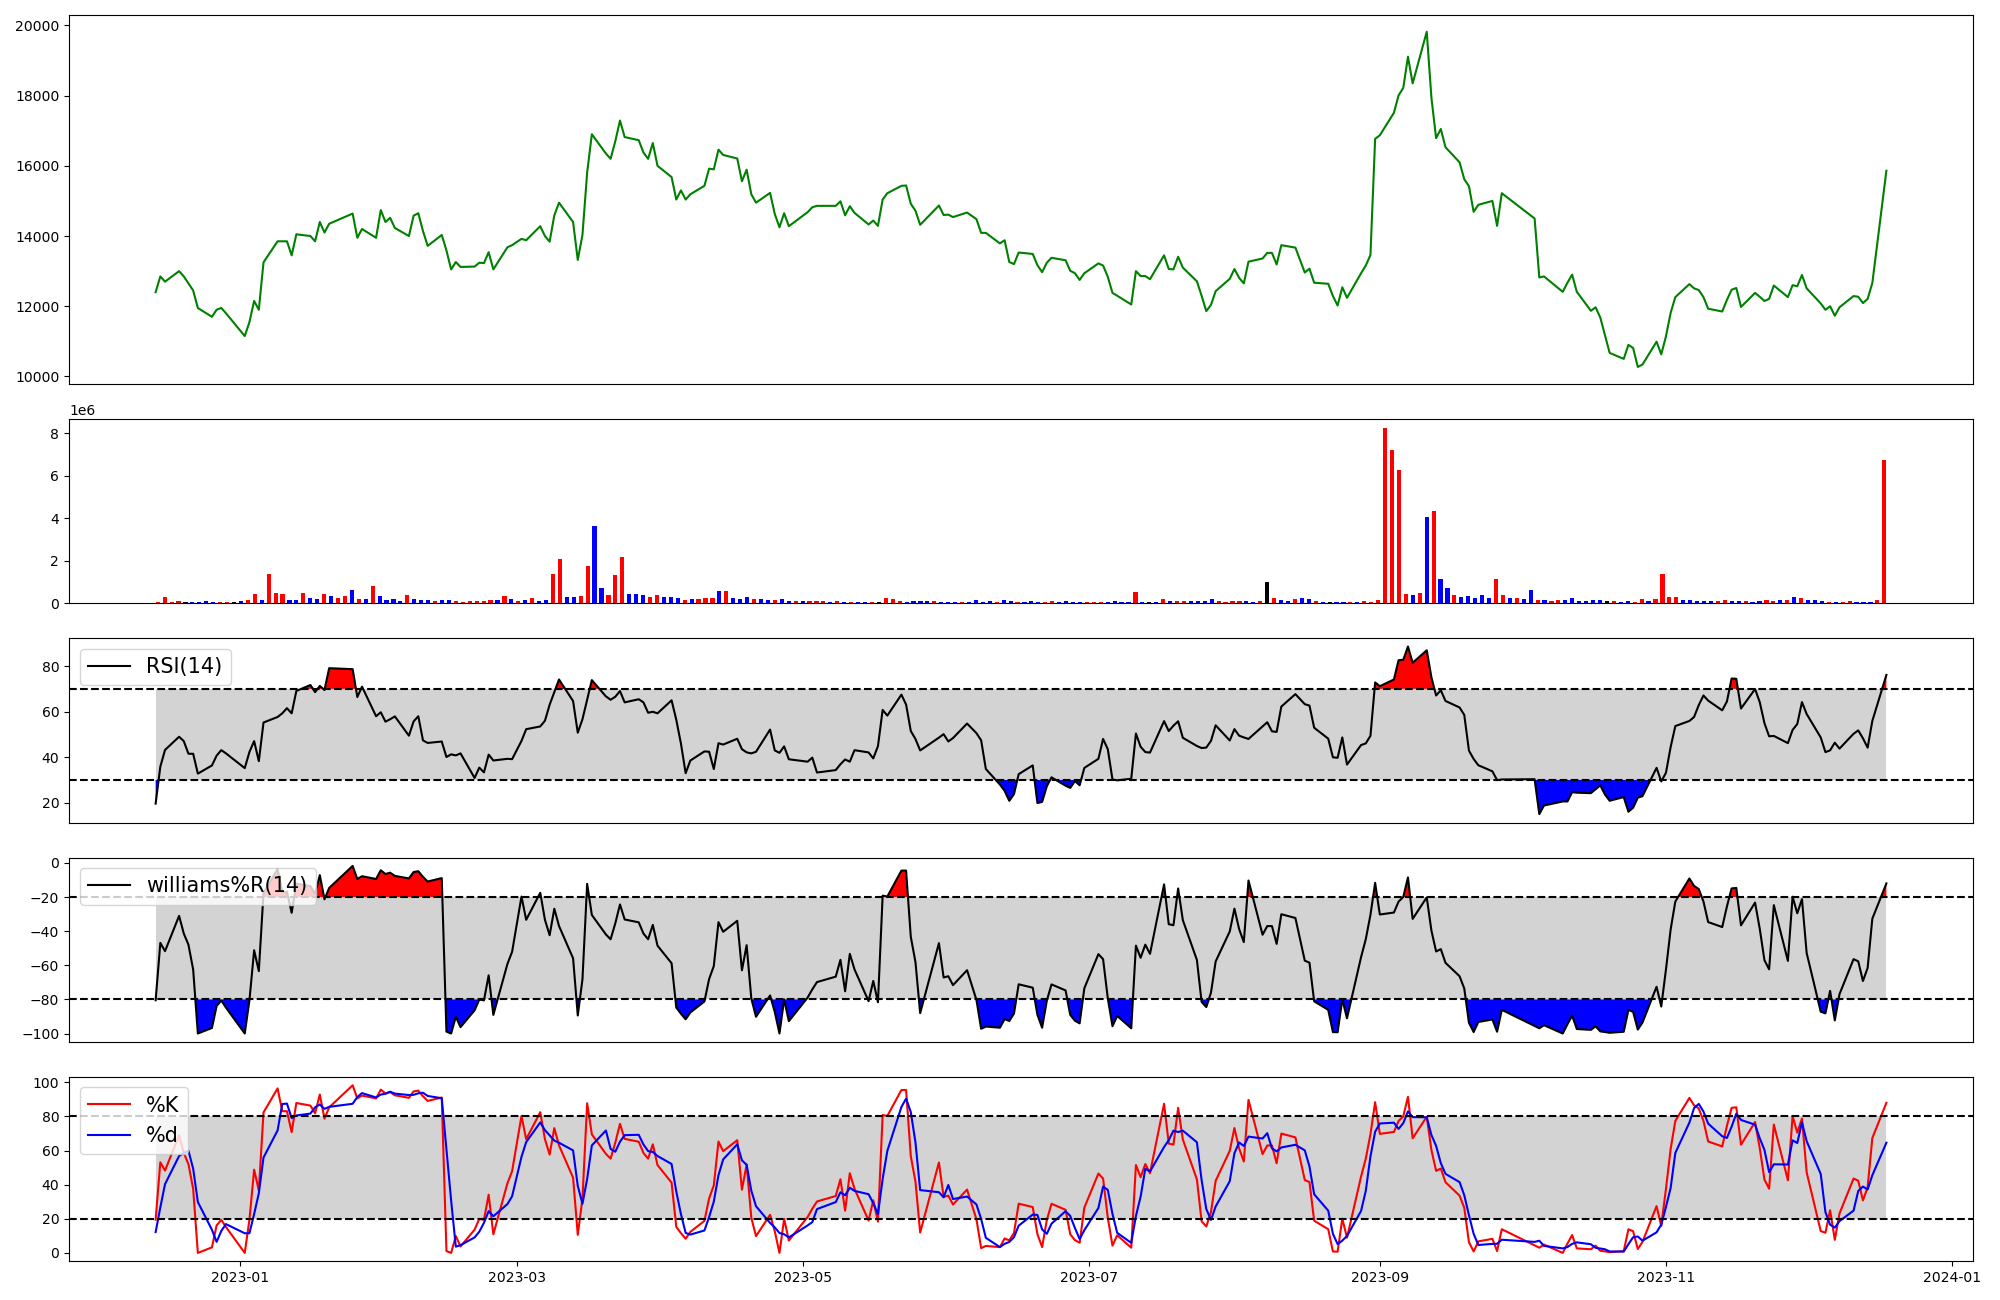The image size is (2000, 1300).
Task: Click the last red volume bar at right
Action: pyautogui.click(x=1884, y=532)
